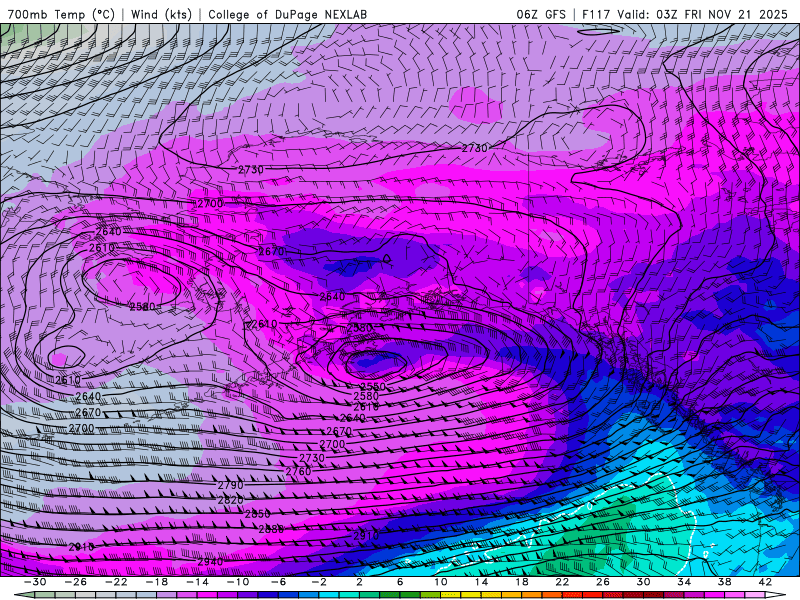Select the 14 value on the temperature scale
The image size is (800, 600).
481,582
